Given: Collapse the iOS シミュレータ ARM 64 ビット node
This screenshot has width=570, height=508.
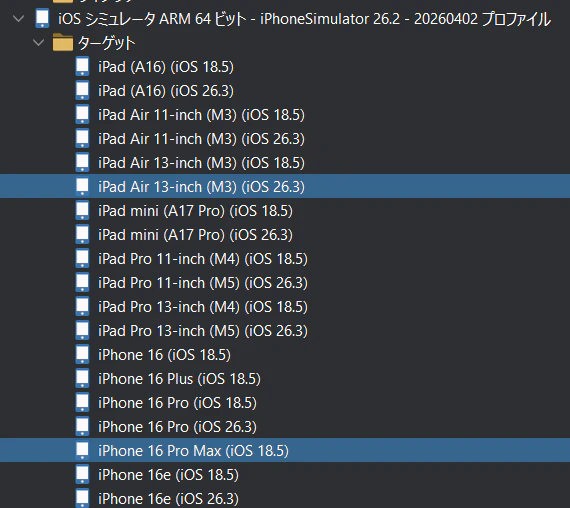Looking at the screenshot, I should 19,19.
